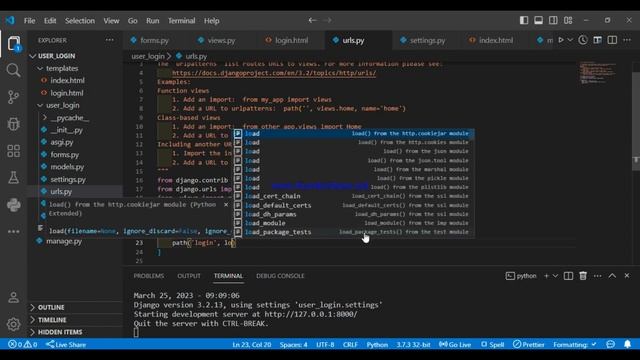Toggle Primary Side Bar layout
The width and height of the screenshot is (640, 360).
click(x=524, y=20)
